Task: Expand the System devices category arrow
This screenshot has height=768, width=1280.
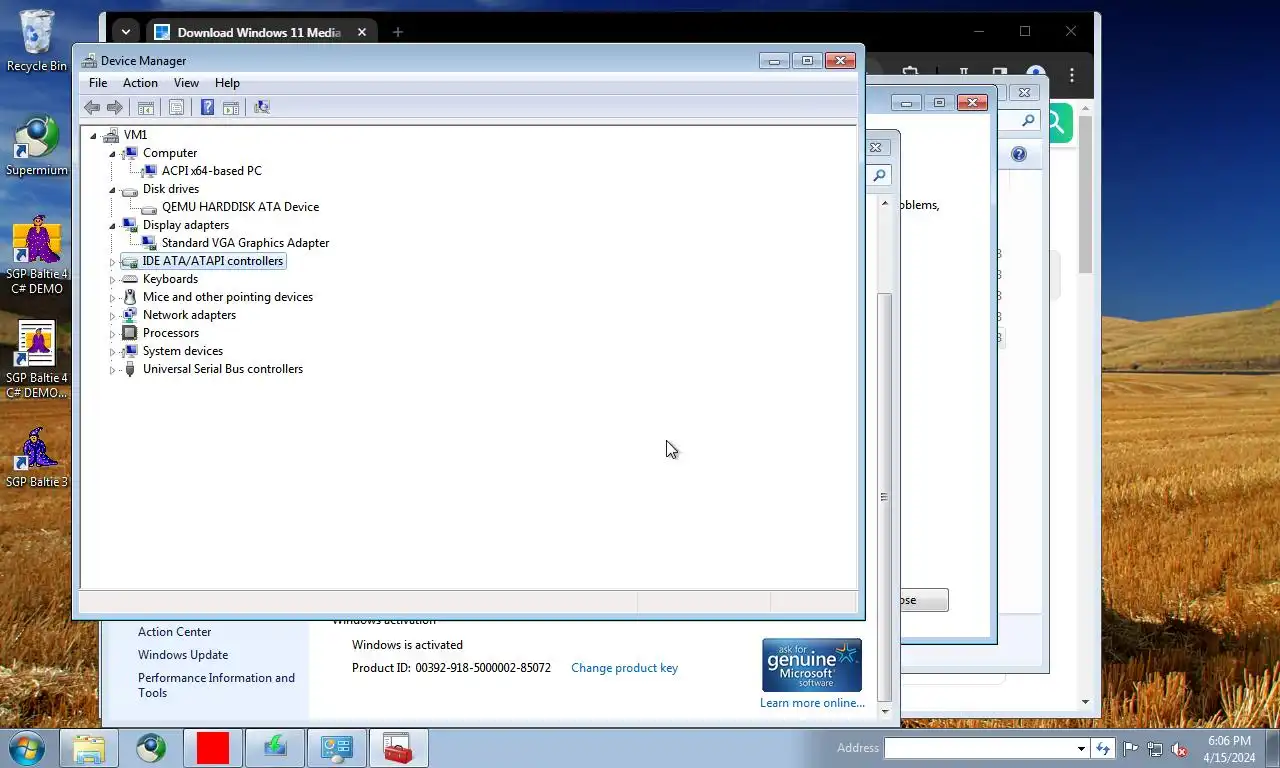Action: tap(112, 351)
